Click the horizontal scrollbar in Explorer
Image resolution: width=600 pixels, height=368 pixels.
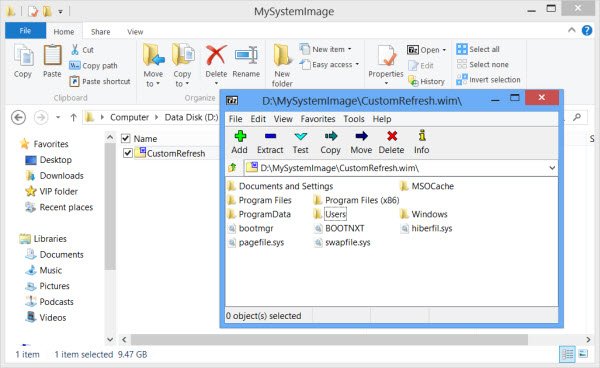pos(329,339)
